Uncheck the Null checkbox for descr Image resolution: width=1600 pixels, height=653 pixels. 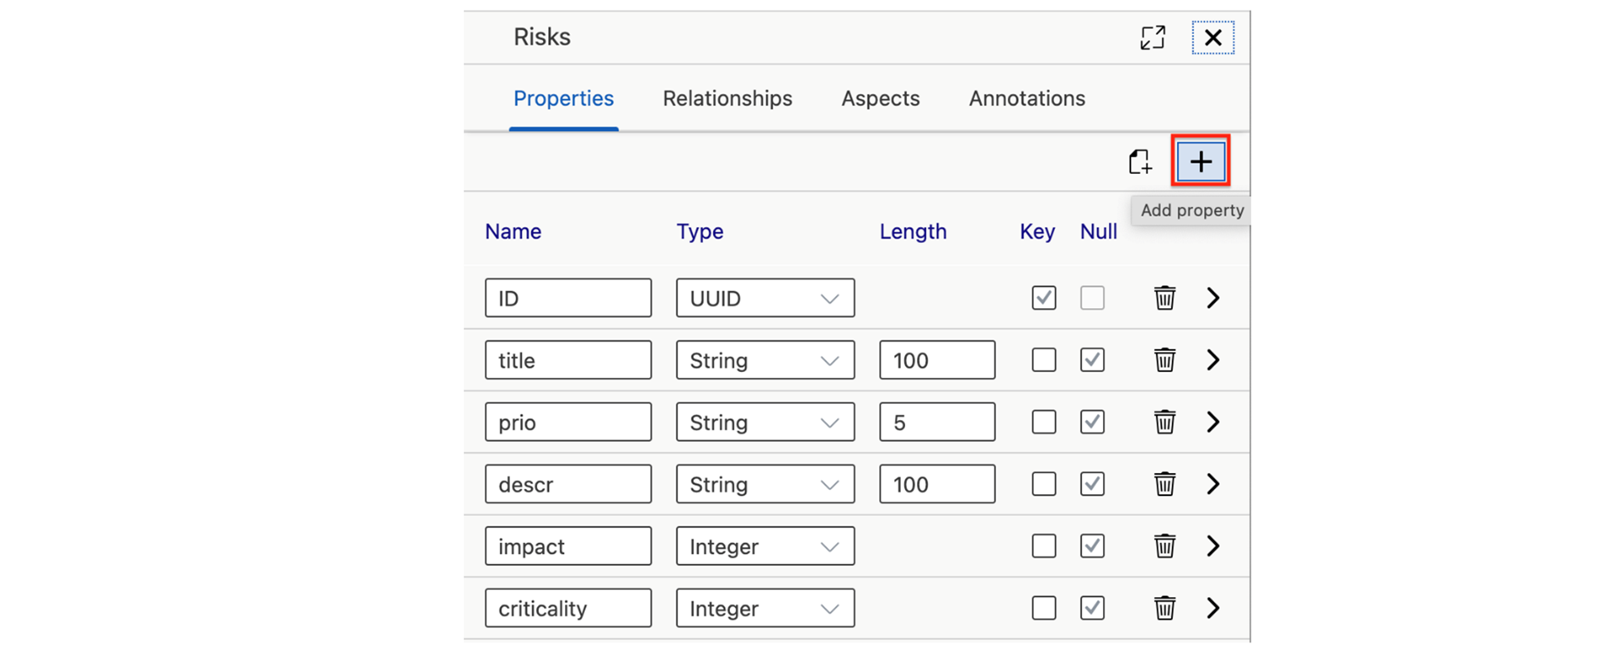[1092, 484]
